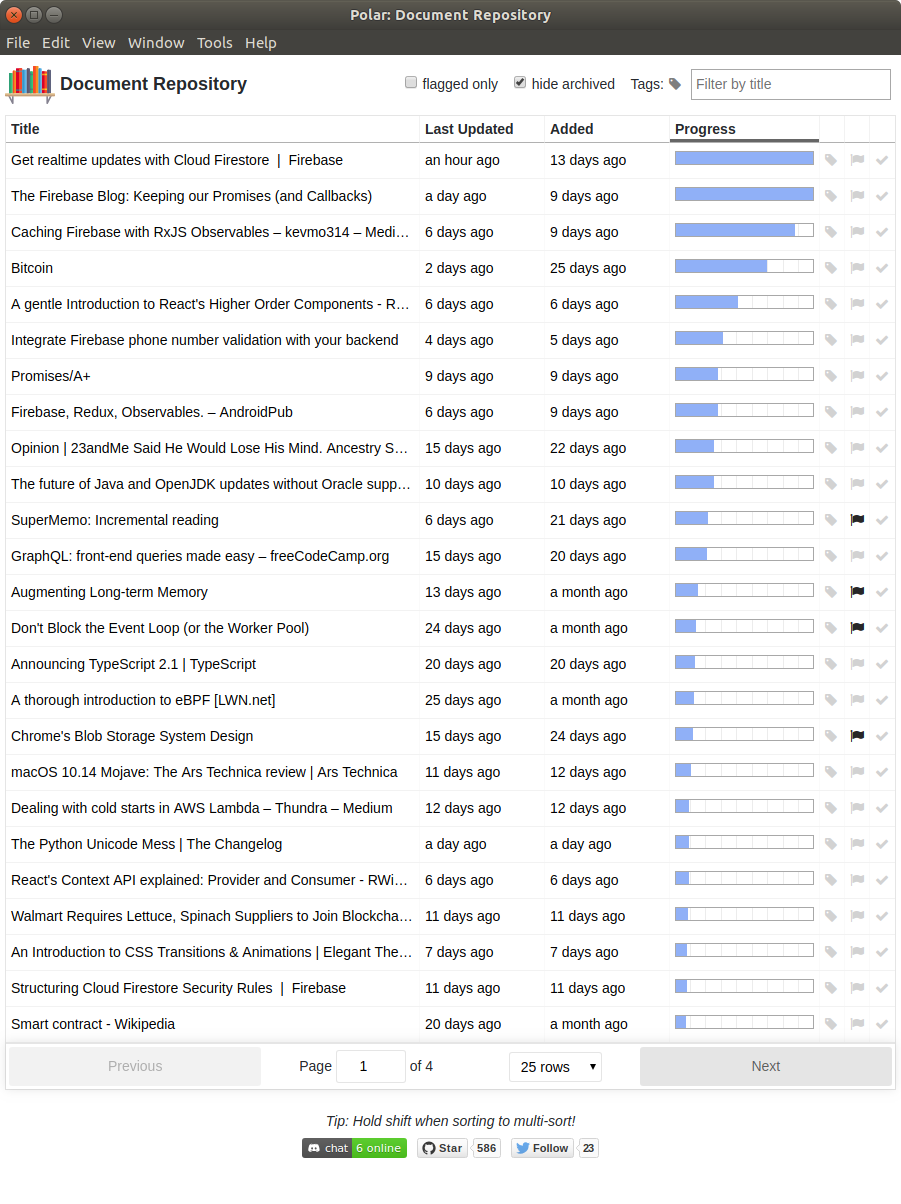Click the Twitter Follow button
The height and width of the screenshot is (1204, 901).
click(542, 1148)
